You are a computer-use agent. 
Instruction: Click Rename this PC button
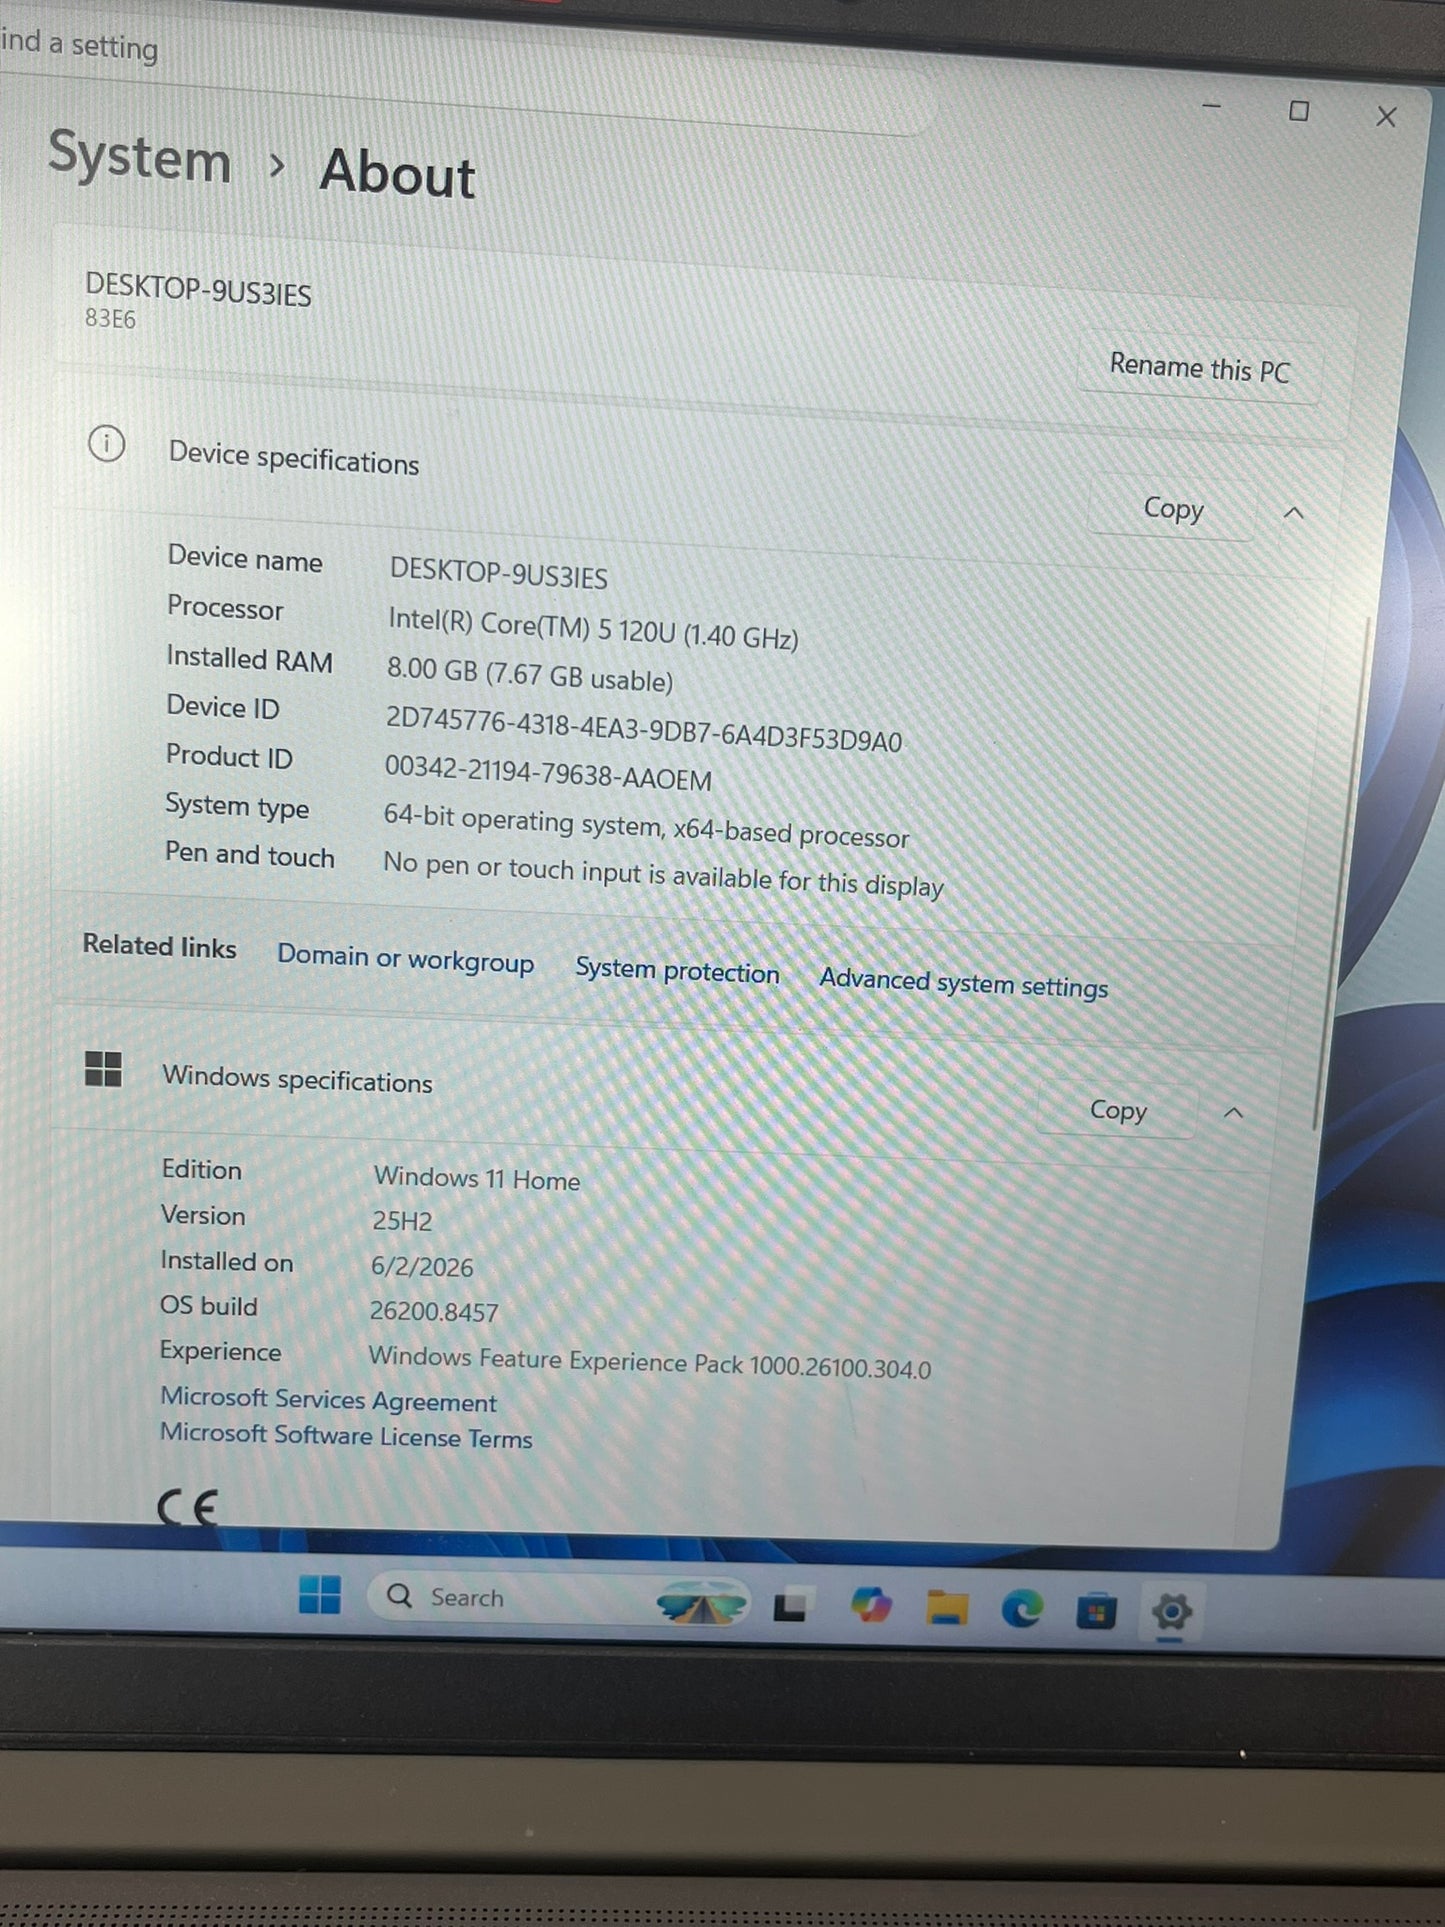[1199, 368]
